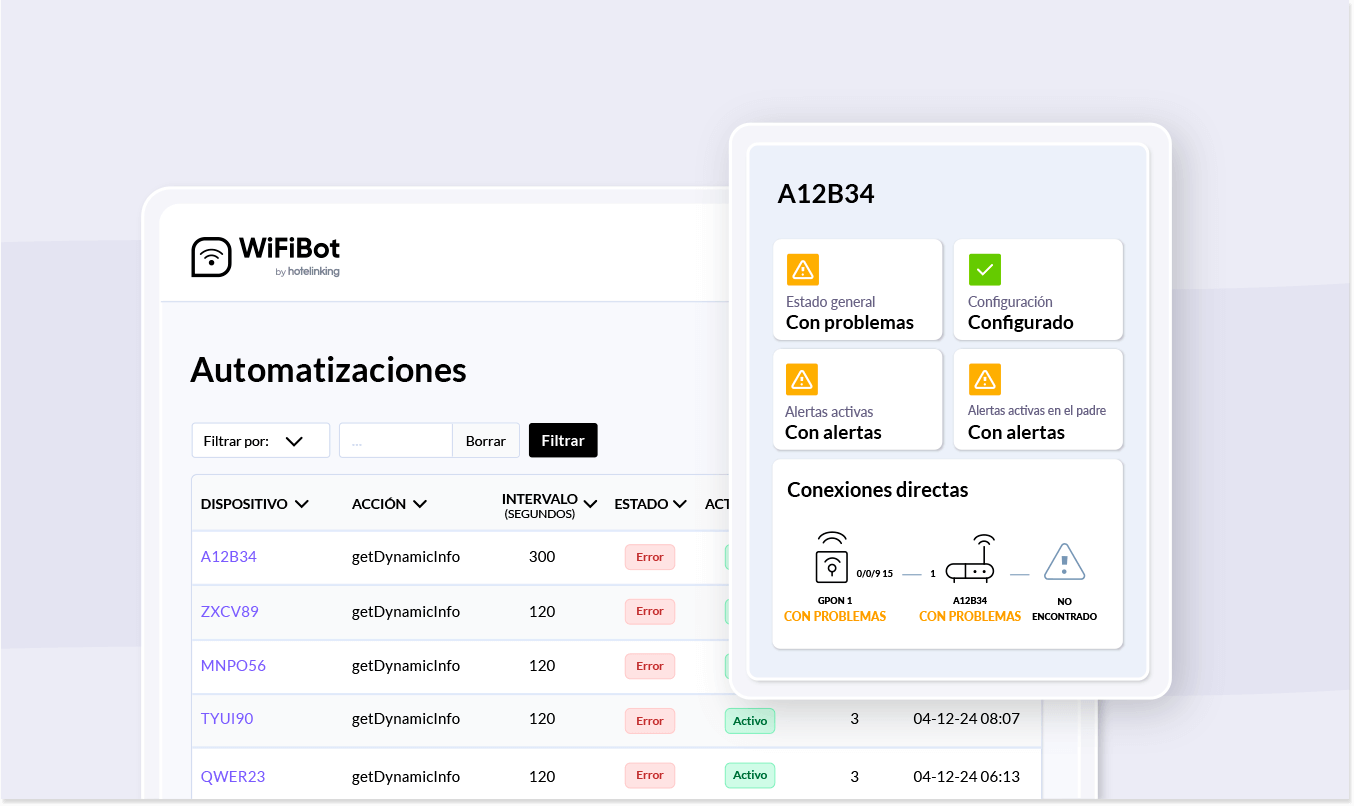Click CON PROBLEMAS under GPON 1
The image size is (1354, 806).
[x=835, y=617]
